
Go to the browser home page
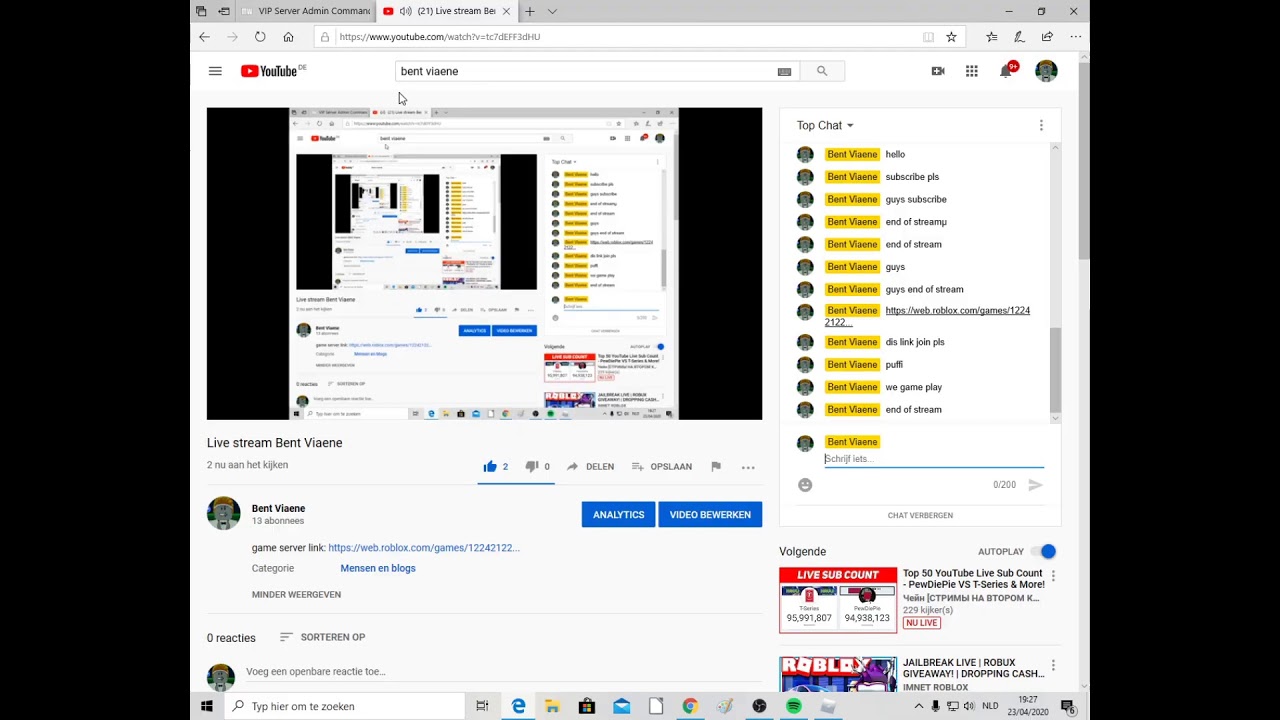click(288, 37)
